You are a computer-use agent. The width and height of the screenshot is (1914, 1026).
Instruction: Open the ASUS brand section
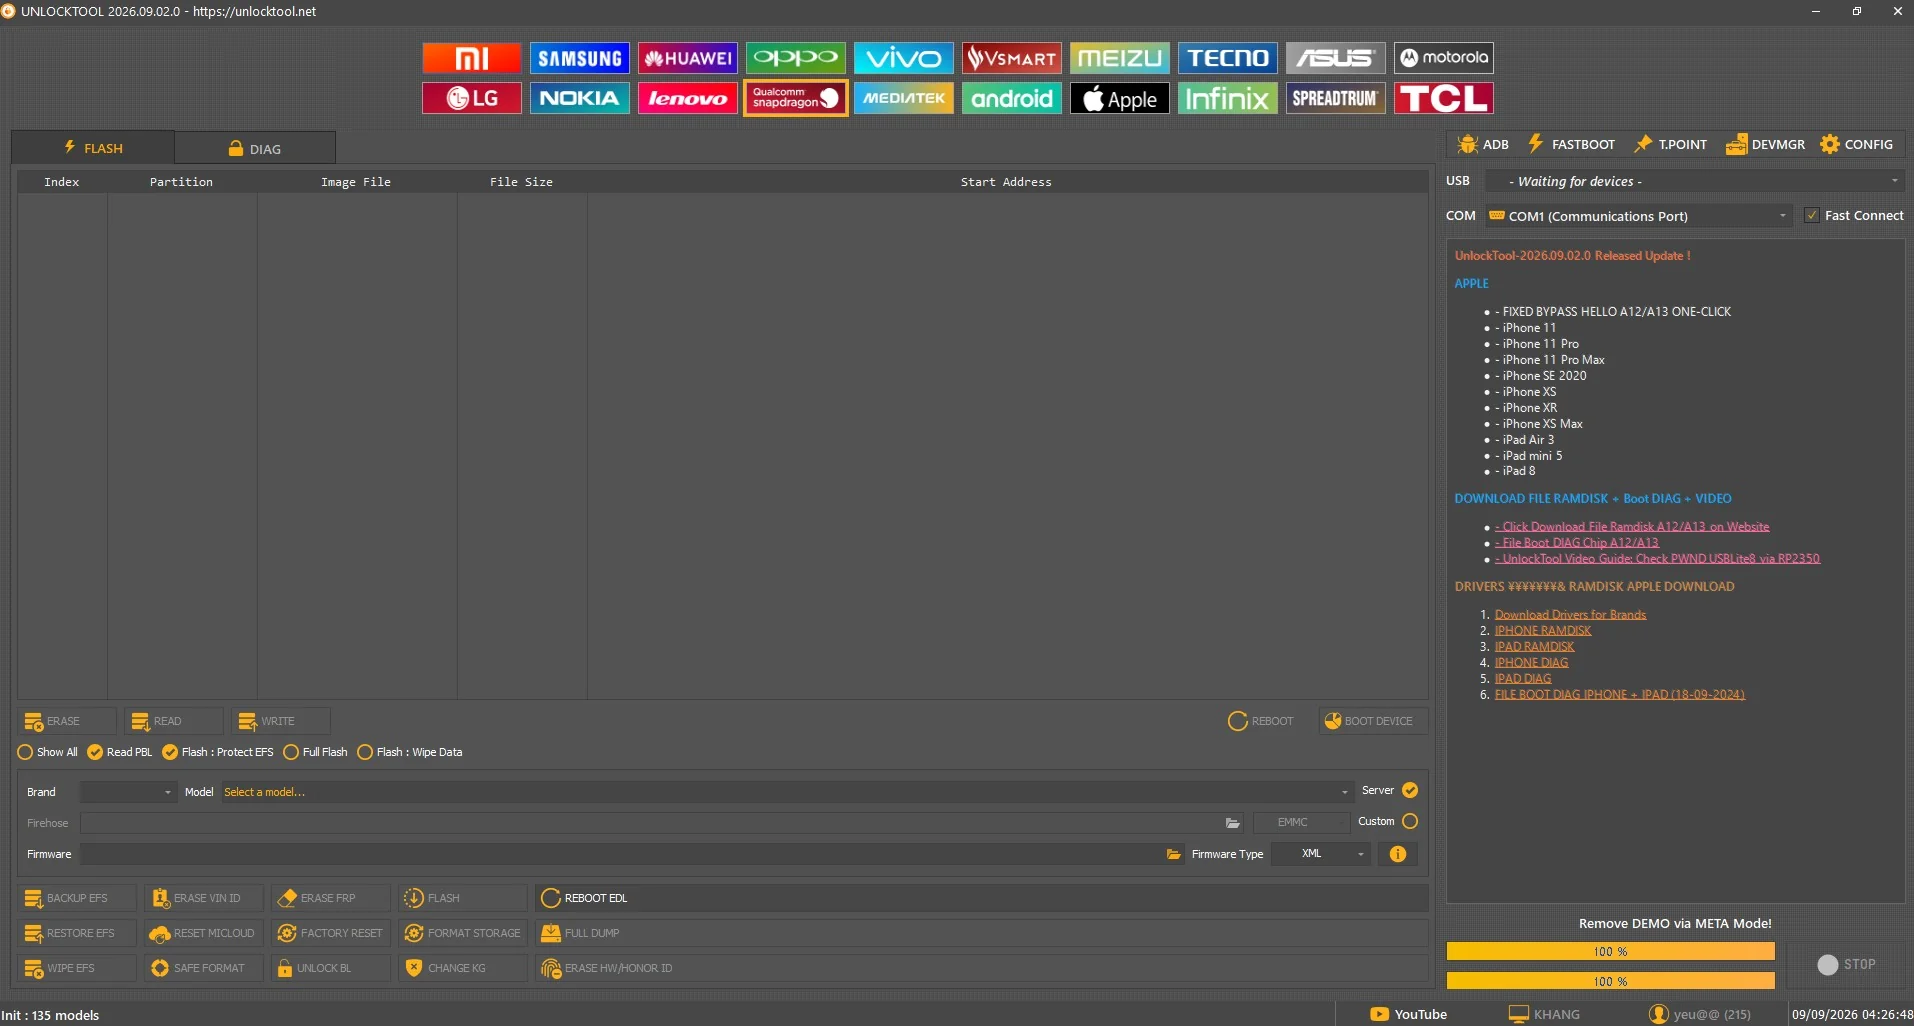point(1335,58)
